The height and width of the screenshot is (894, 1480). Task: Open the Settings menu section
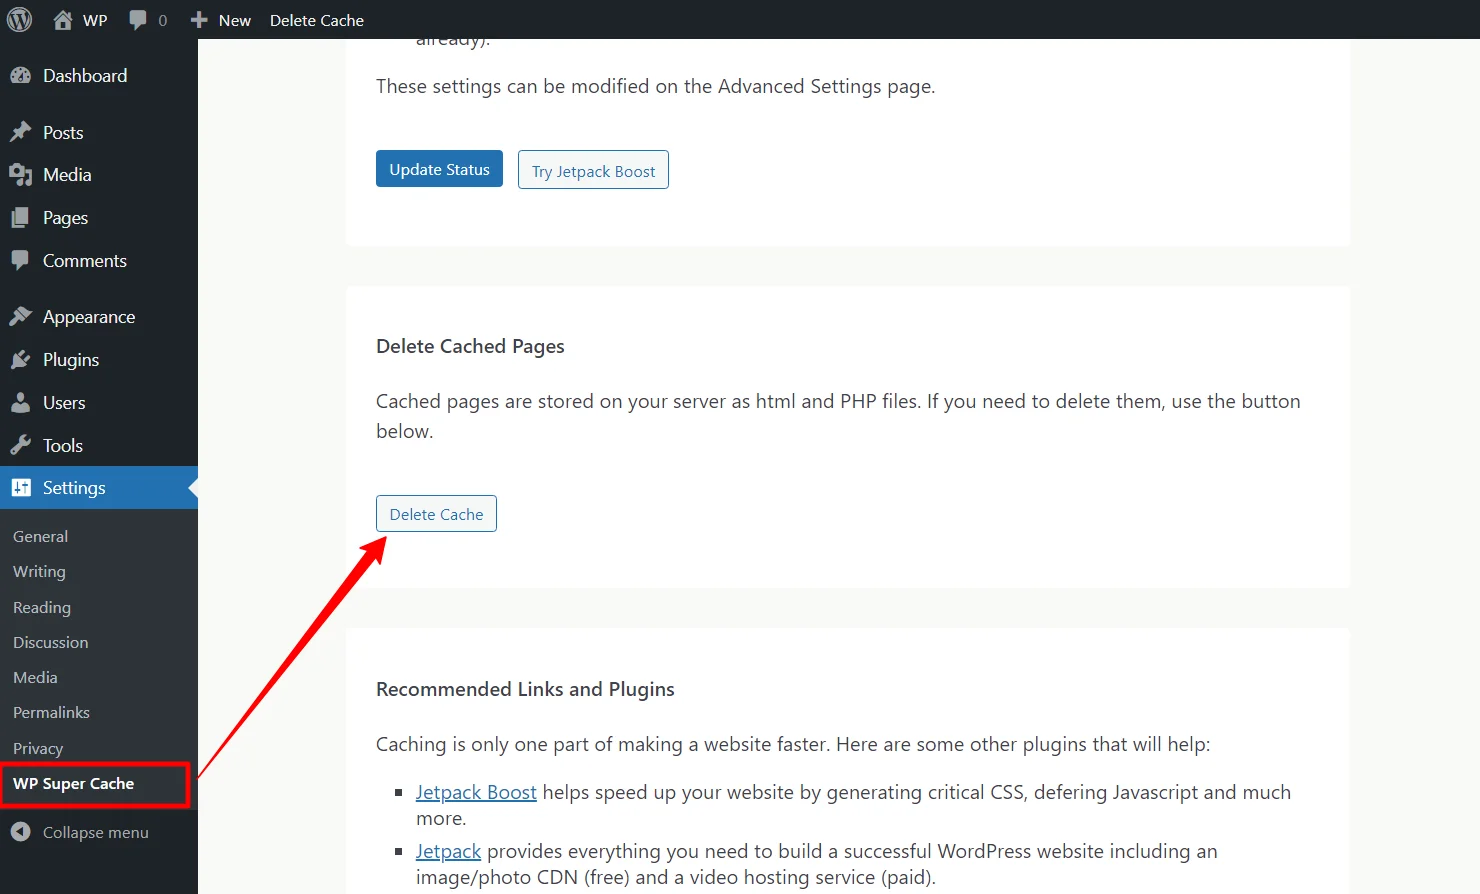click(74, 488)
